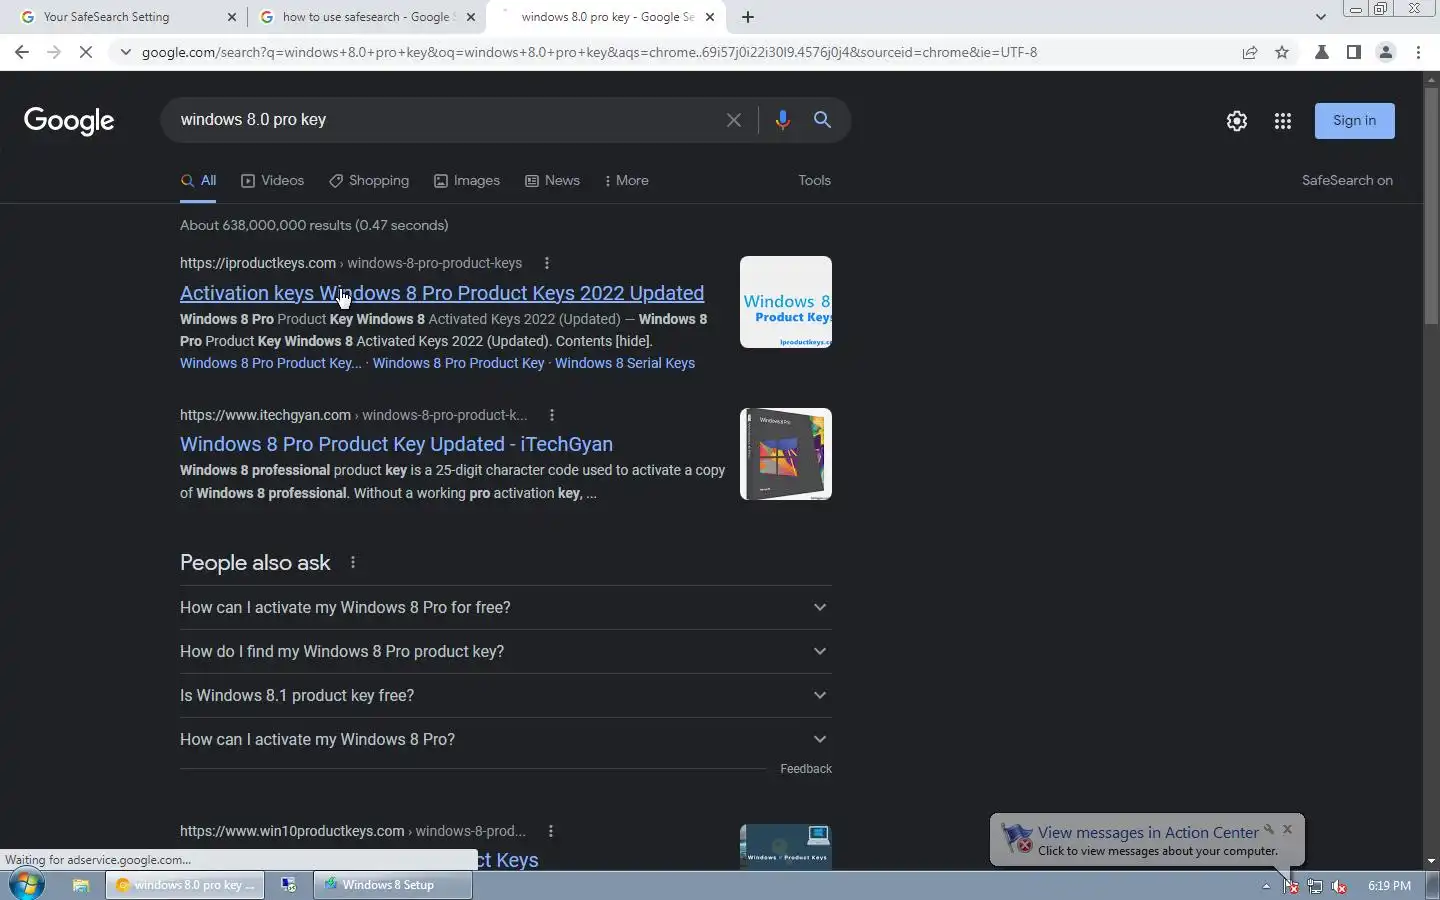Open Chrome Labs flask icon
1440x900 pixels.
tap(1322, 52)
